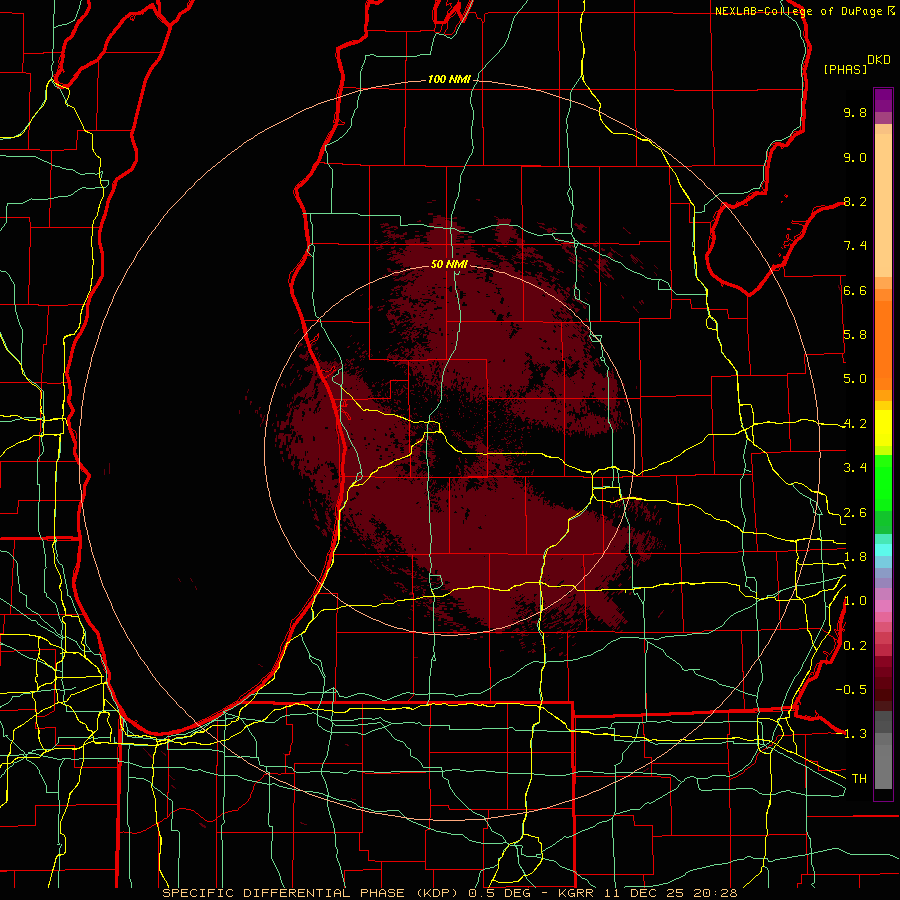The width and height of the screenshot is (900, 900).
Task: Click the orange color scale segment
Action: [883, 344]
